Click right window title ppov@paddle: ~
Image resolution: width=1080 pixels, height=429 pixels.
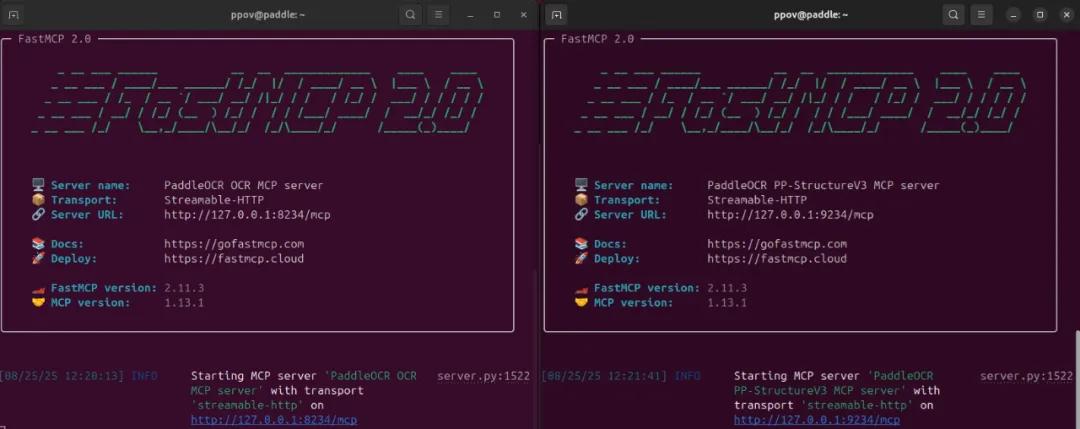point(811,14)
